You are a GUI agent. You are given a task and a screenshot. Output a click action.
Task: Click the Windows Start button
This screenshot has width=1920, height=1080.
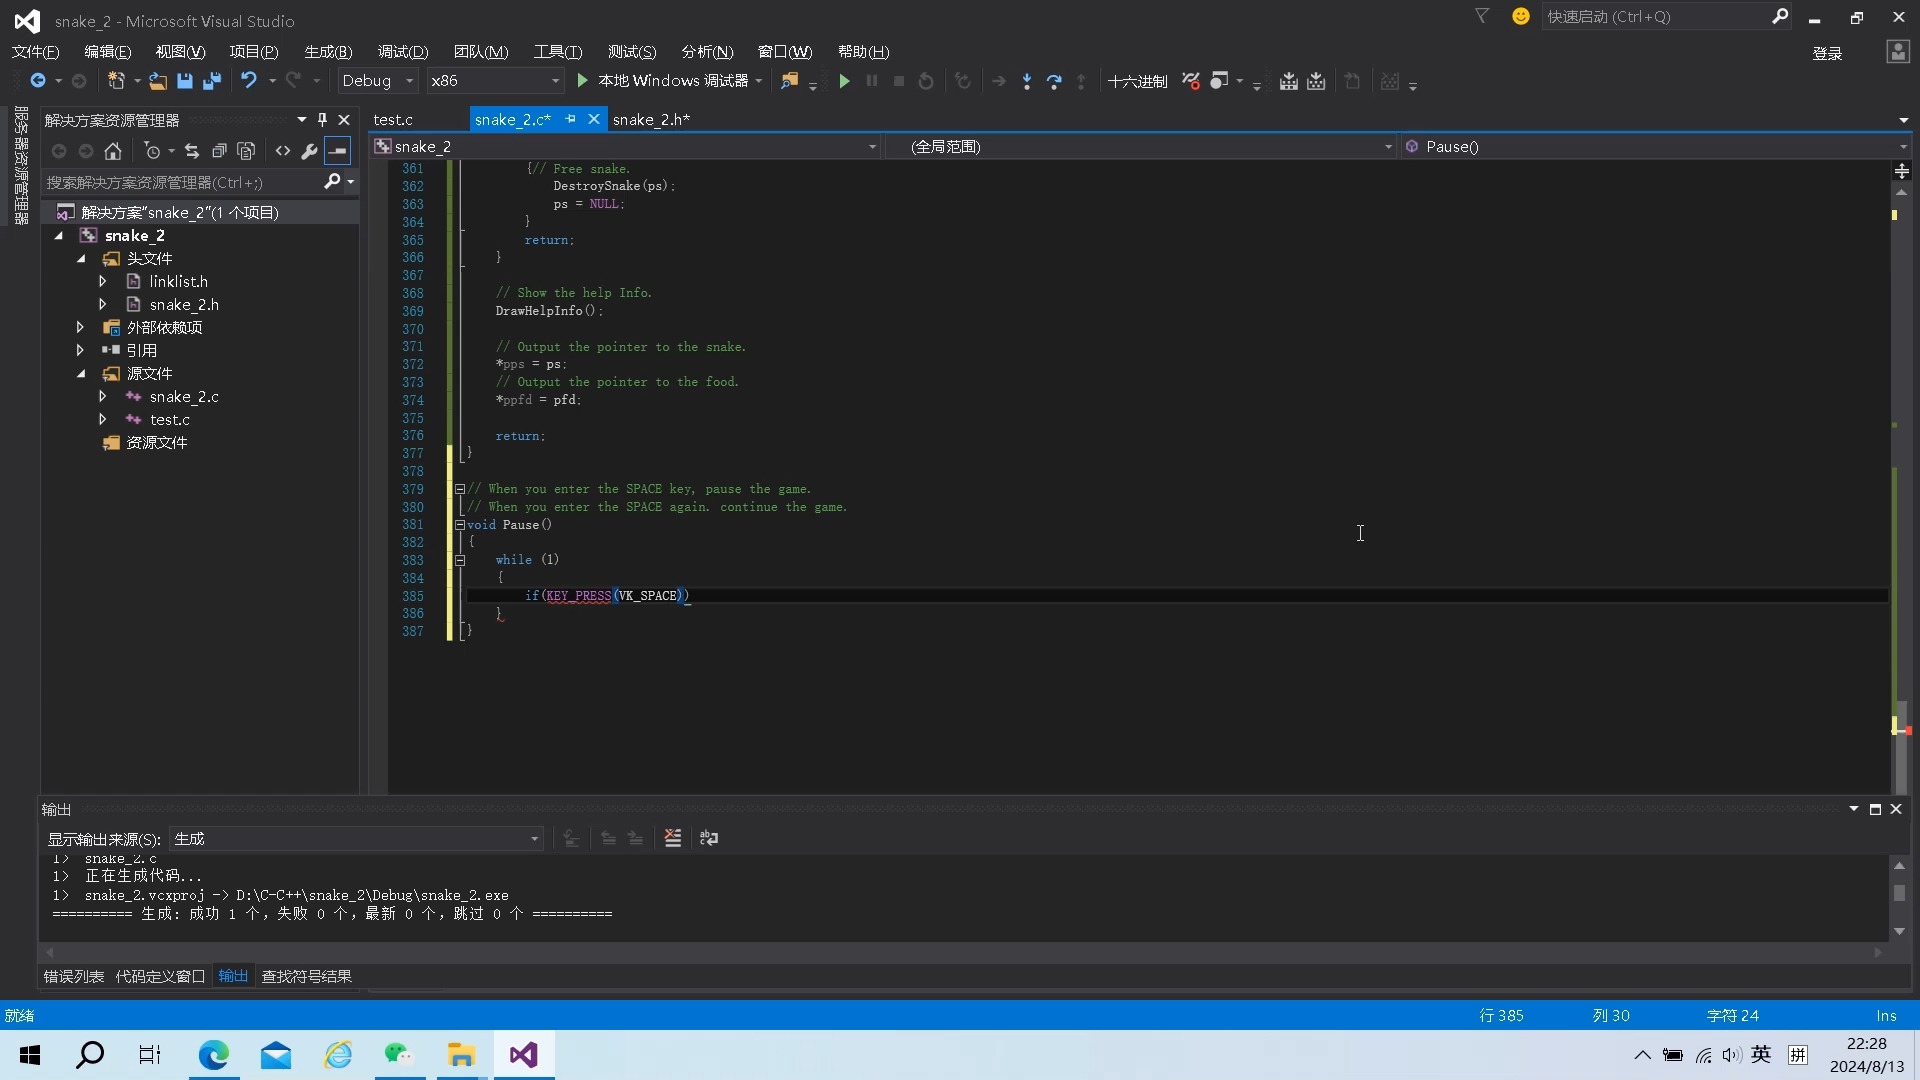[x=30, y=1054]
